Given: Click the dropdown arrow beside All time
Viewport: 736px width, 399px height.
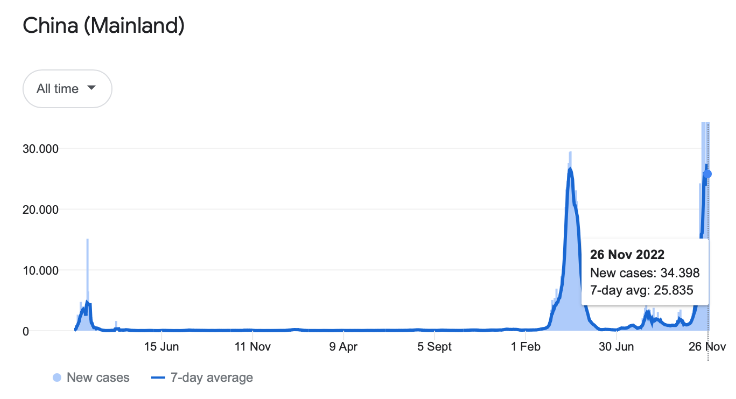Looking at the screenshot, I should point(92,88).
